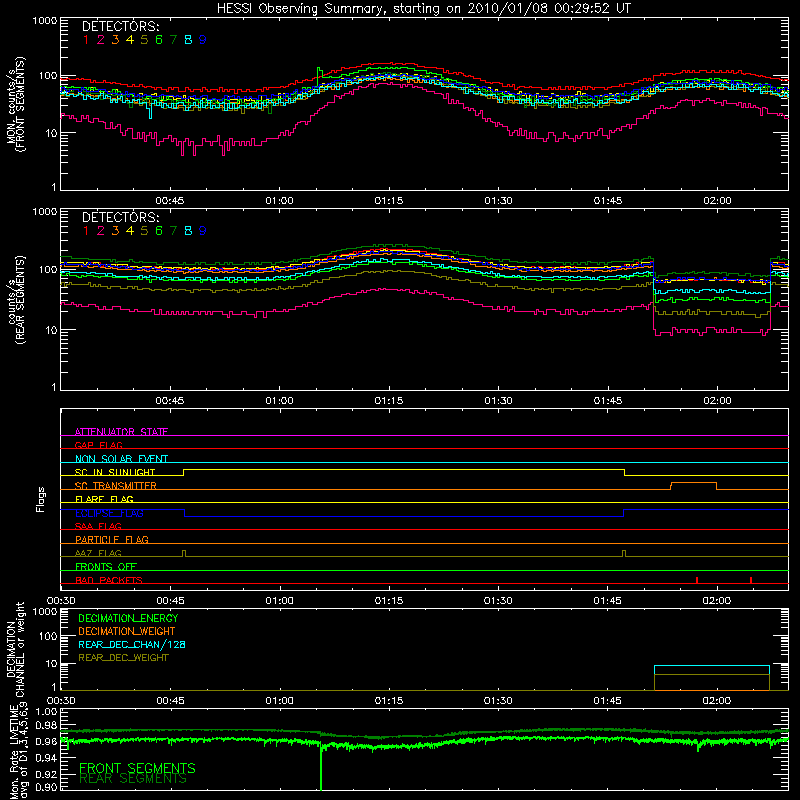Image resolution: width=800 pixels, height=800 pixels.
Task: Click the ECLIPSE_FLAG label
Action: pyautogui.click(x=109, y=513)
